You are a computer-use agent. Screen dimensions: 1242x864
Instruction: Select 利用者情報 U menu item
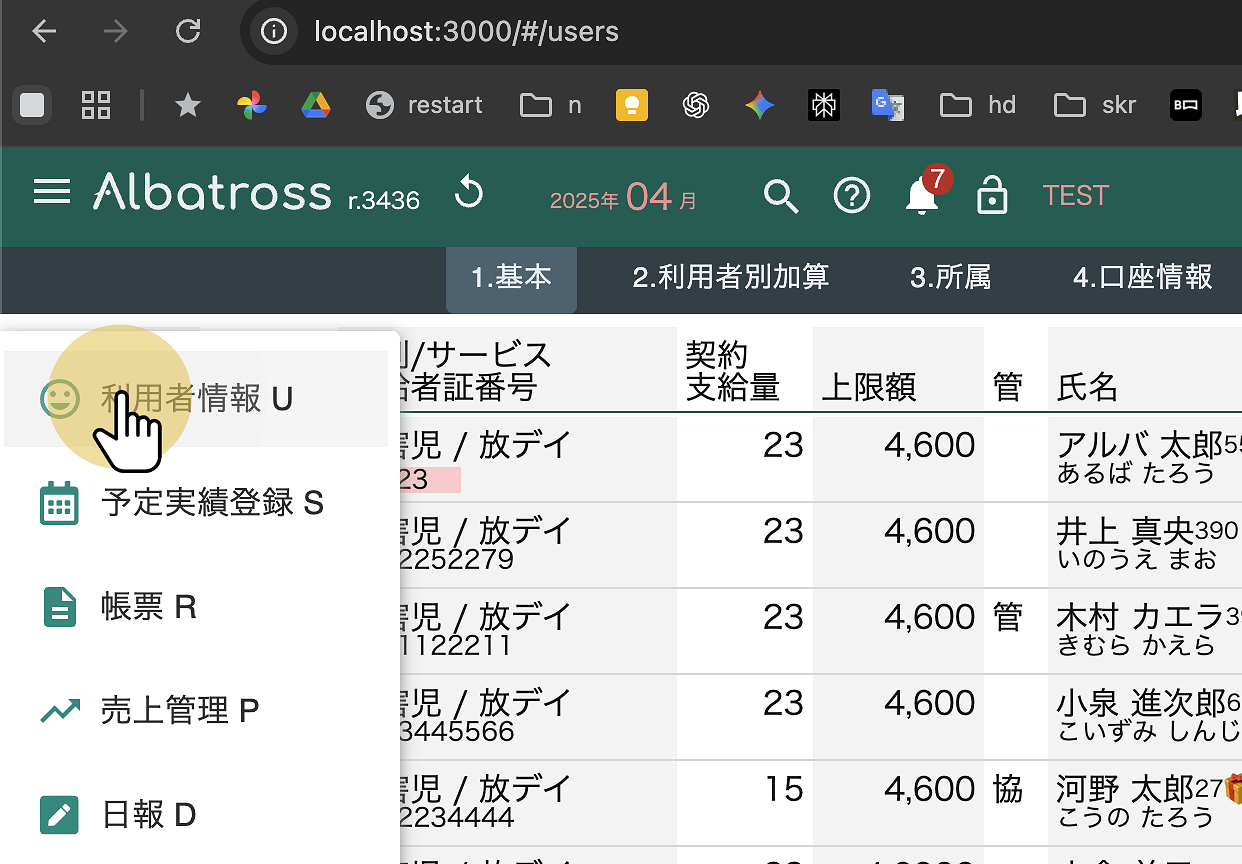pyautogui.click(x=195, y=399)
